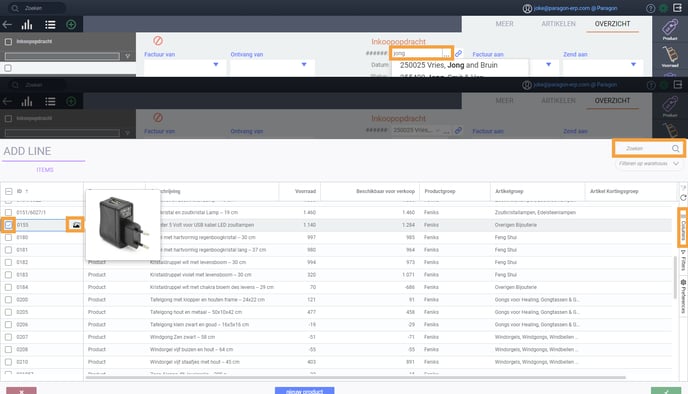This screenshot has width=688, height=394.
Task: Expand the Filteren op warehouse dropdown
Action: point(648,164)
